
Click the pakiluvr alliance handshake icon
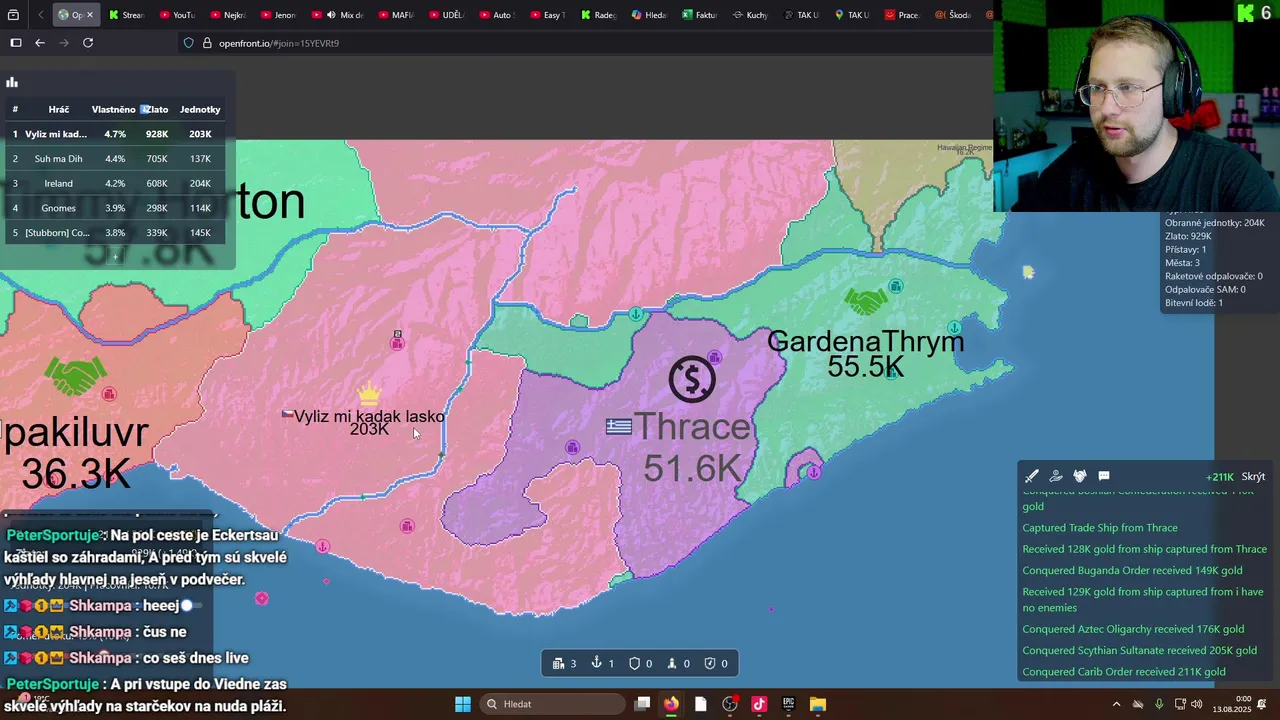(x=74, y=376)
